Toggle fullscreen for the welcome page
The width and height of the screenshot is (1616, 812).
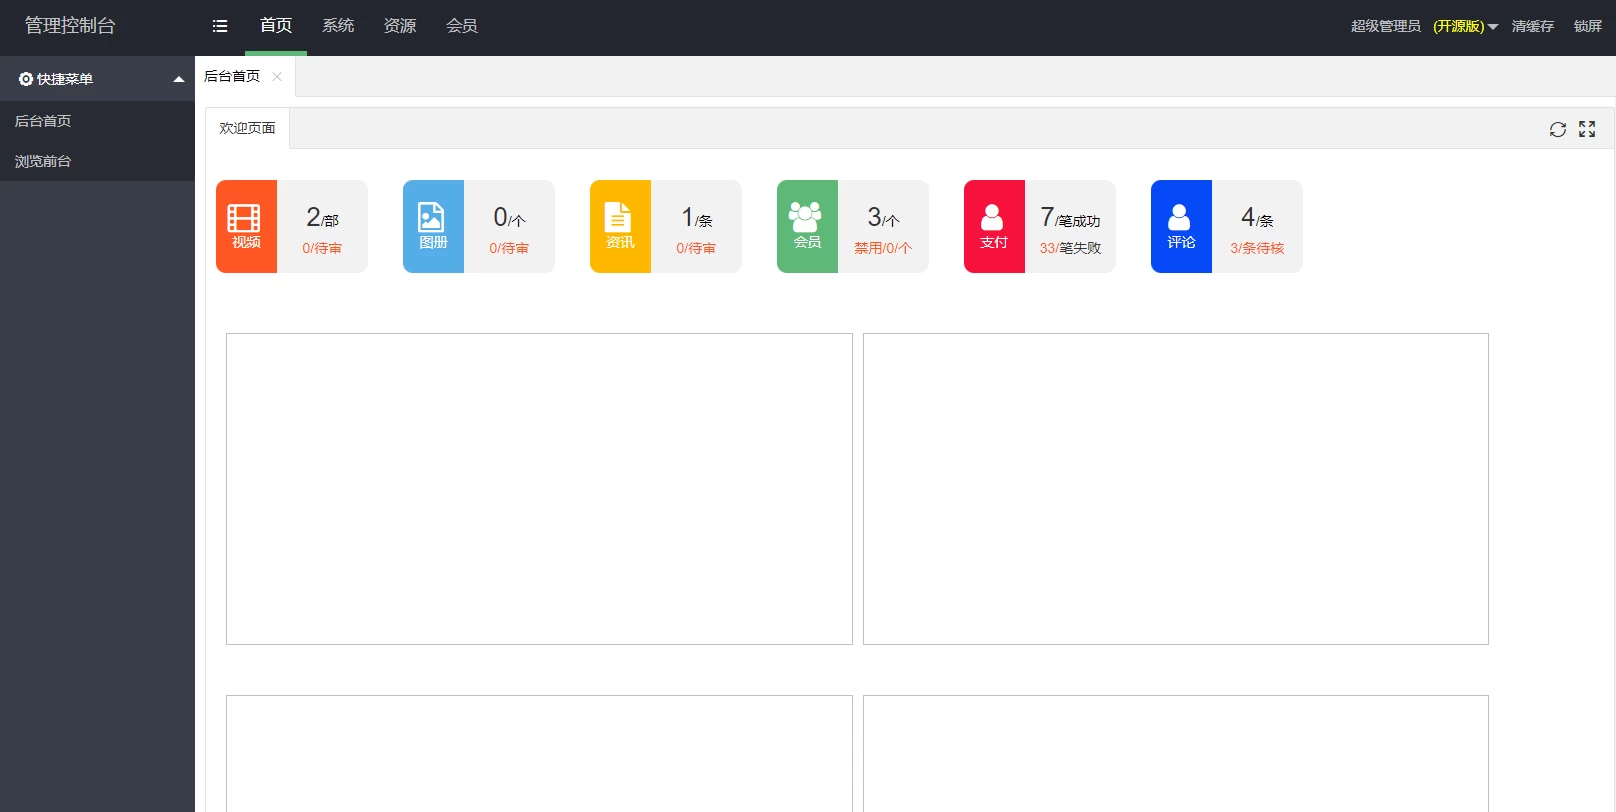[x=1587, y=129]
